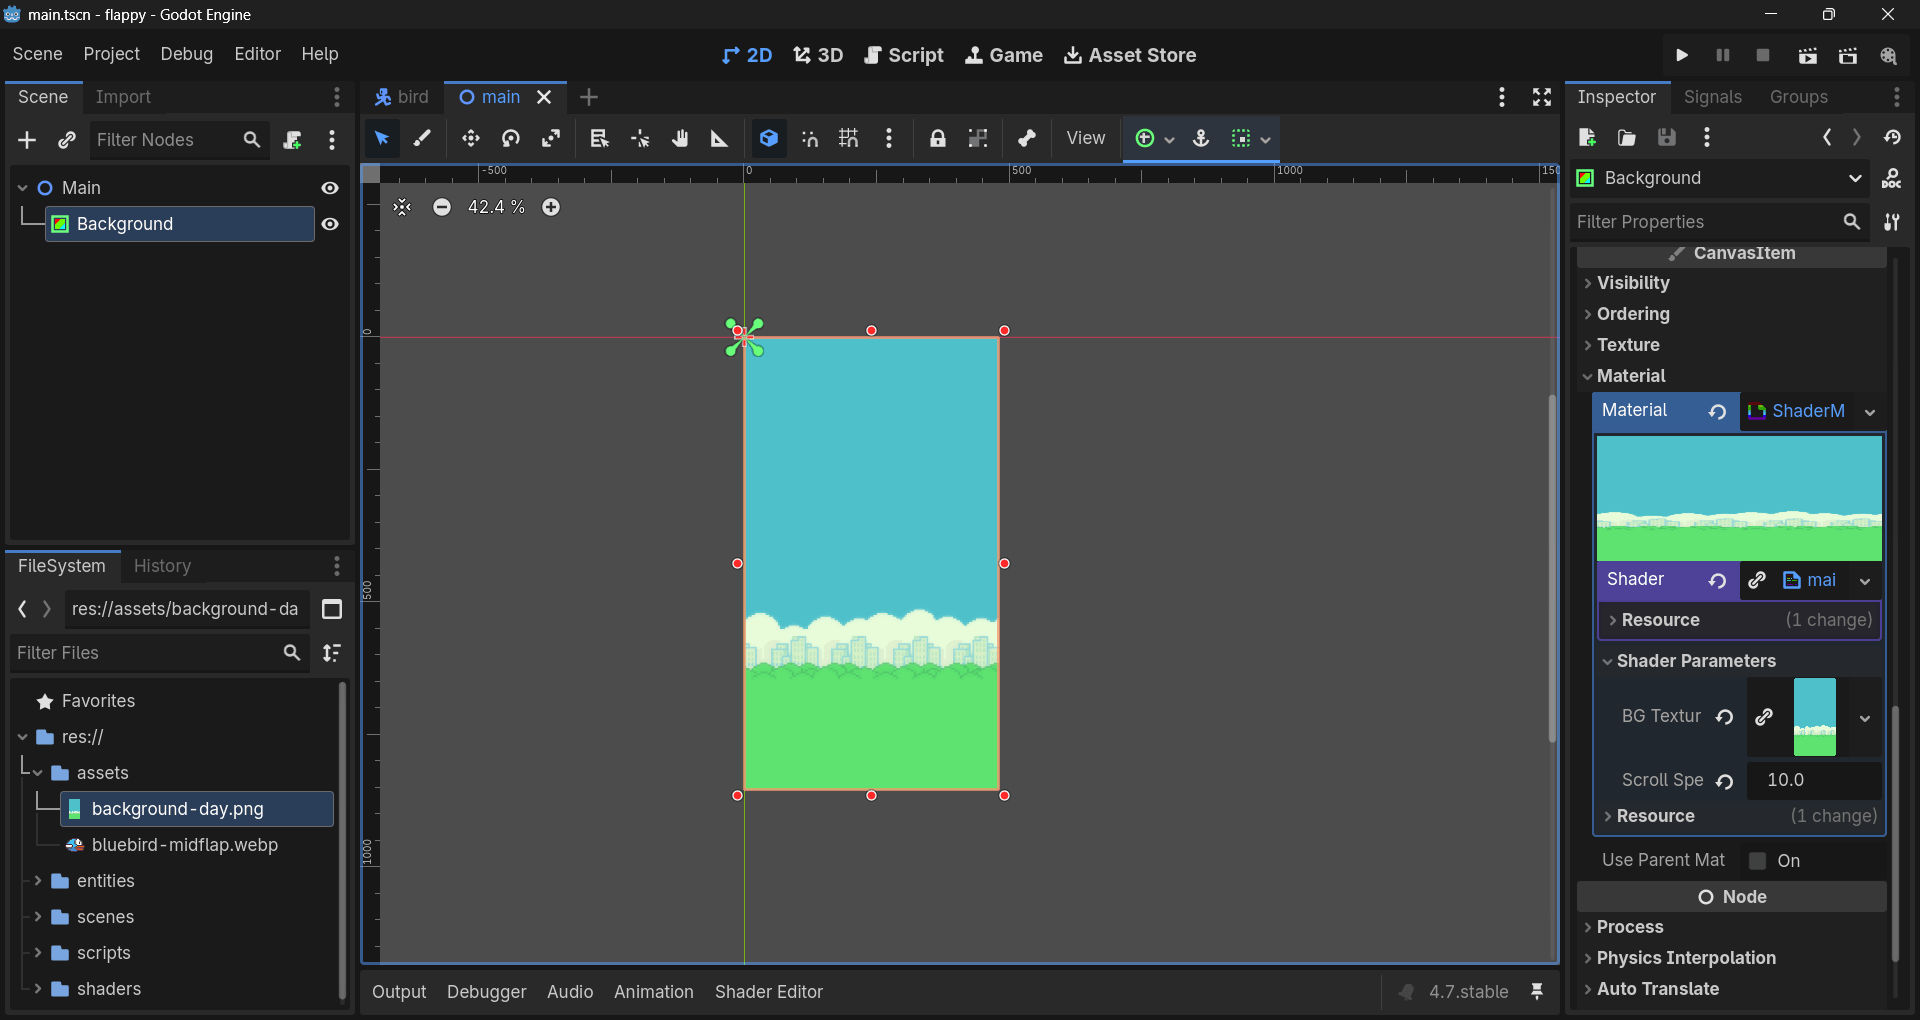
Task: Open the object history in Inspector
Action: pyautogui.click(x=1892, y=137)
